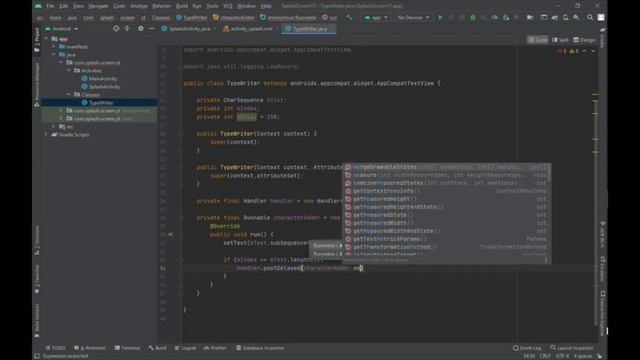Open the app run configuration dropdown

(376, 18)
